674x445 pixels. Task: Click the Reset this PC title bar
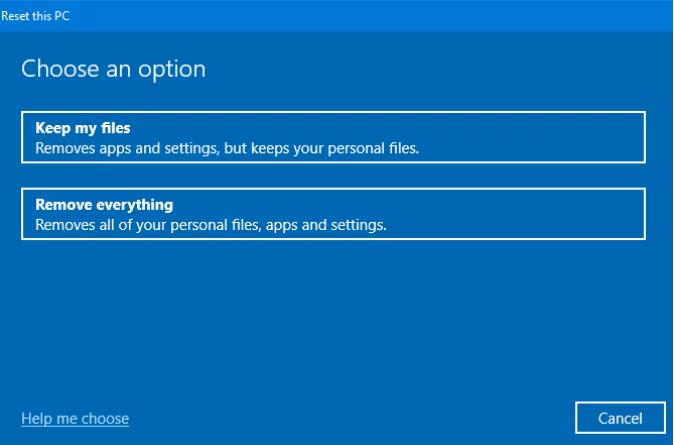point(337,15)
